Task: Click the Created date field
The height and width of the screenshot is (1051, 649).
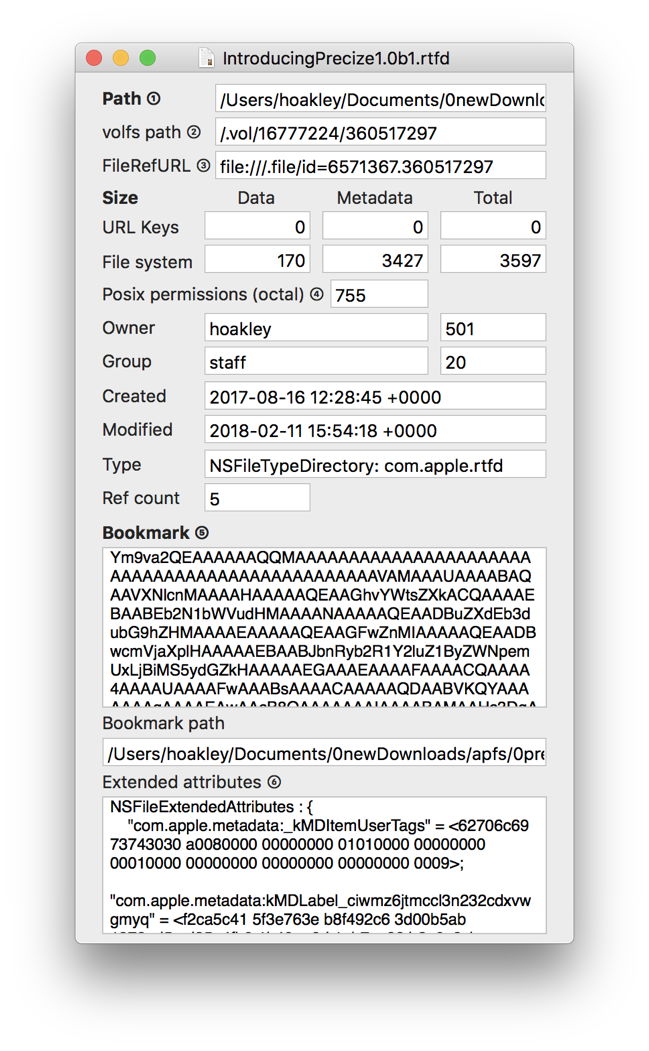Action: [375, 396]
